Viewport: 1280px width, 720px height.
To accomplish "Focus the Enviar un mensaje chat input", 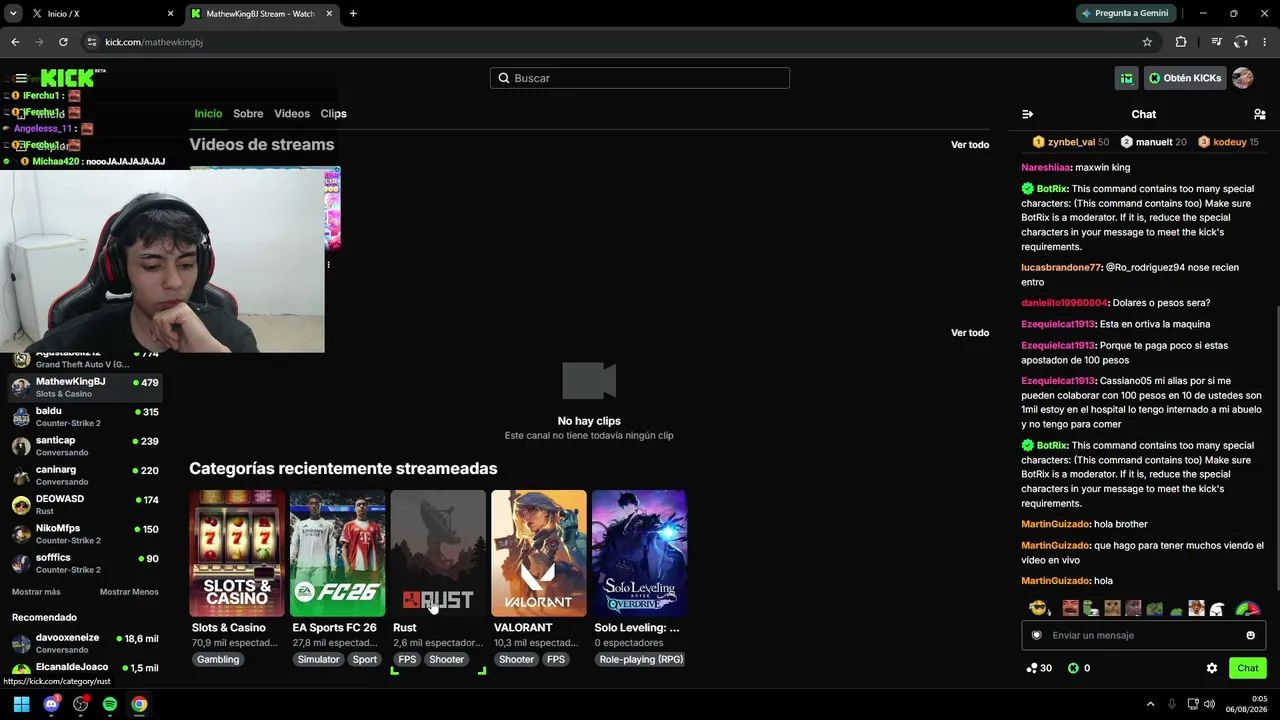I will (1143, 635).
